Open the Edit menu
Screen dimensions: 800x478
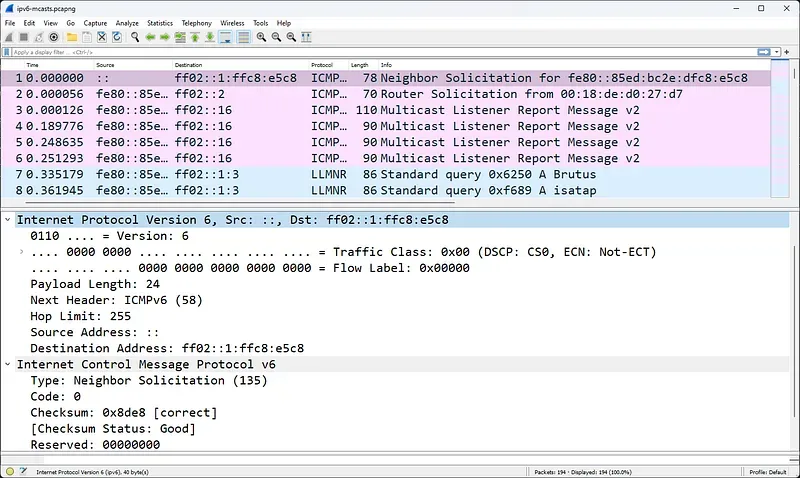pyautogui.click(x=29, y=23)
